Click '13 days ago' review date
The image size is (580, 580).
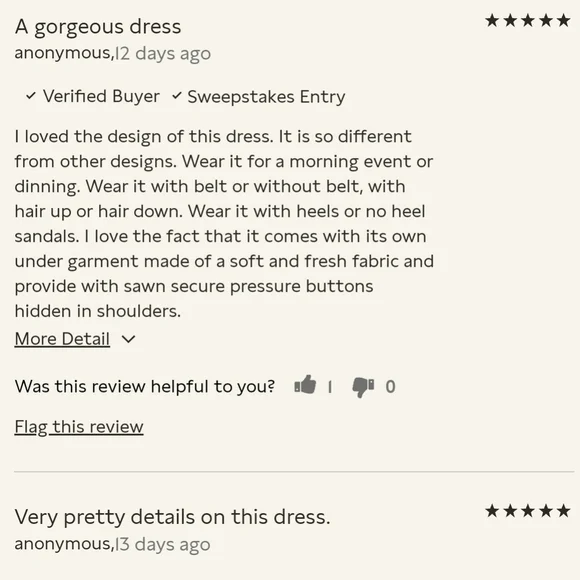click(163, 544)
